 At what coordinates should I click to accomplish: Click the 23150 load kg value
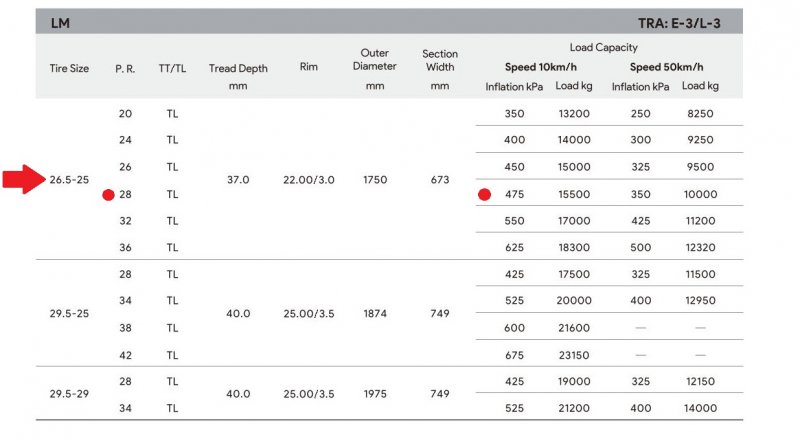coord(573,354)
